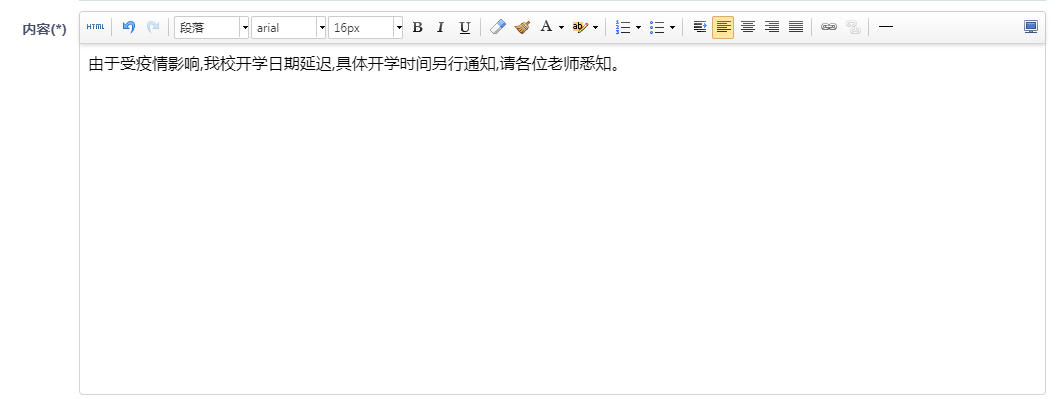Remove link with broken chain icon
Screen dimensions: 1057x399
pyautogui.click(x=853, y=28)
